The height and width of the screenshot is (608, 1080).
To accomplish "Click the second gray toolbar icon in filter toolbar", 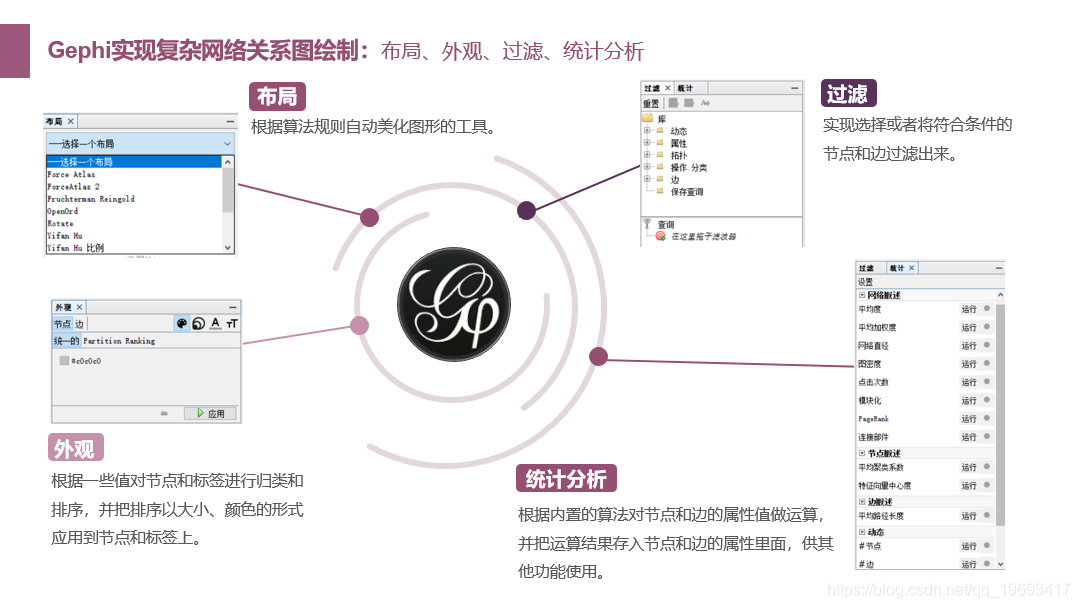I will 689,103.
